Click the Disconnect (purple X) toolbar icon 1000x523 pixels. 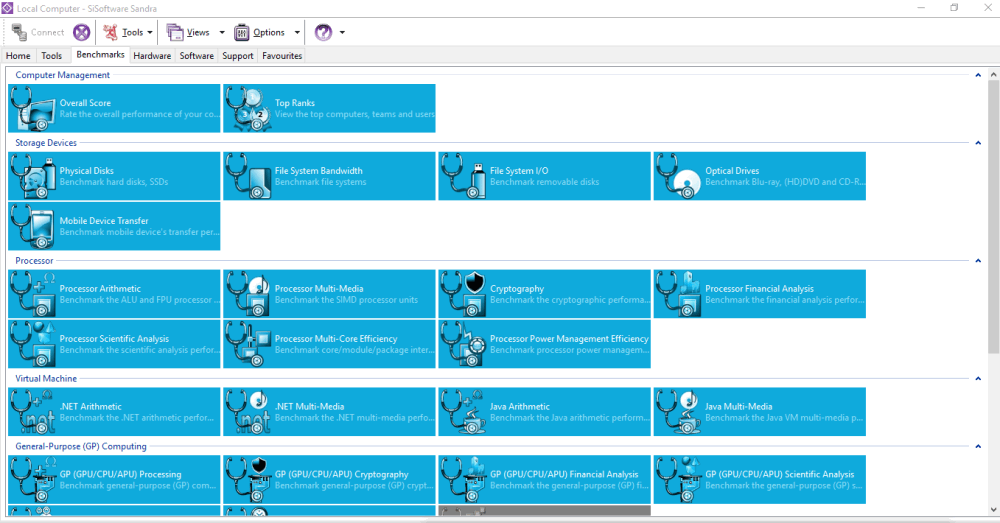[x=82, y=32]
